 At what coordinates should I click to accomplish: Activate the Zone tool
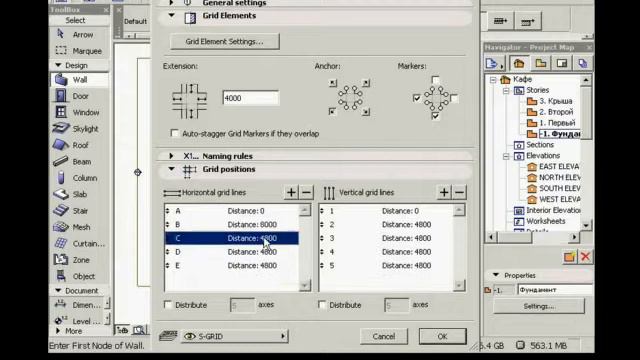(80, 260)
